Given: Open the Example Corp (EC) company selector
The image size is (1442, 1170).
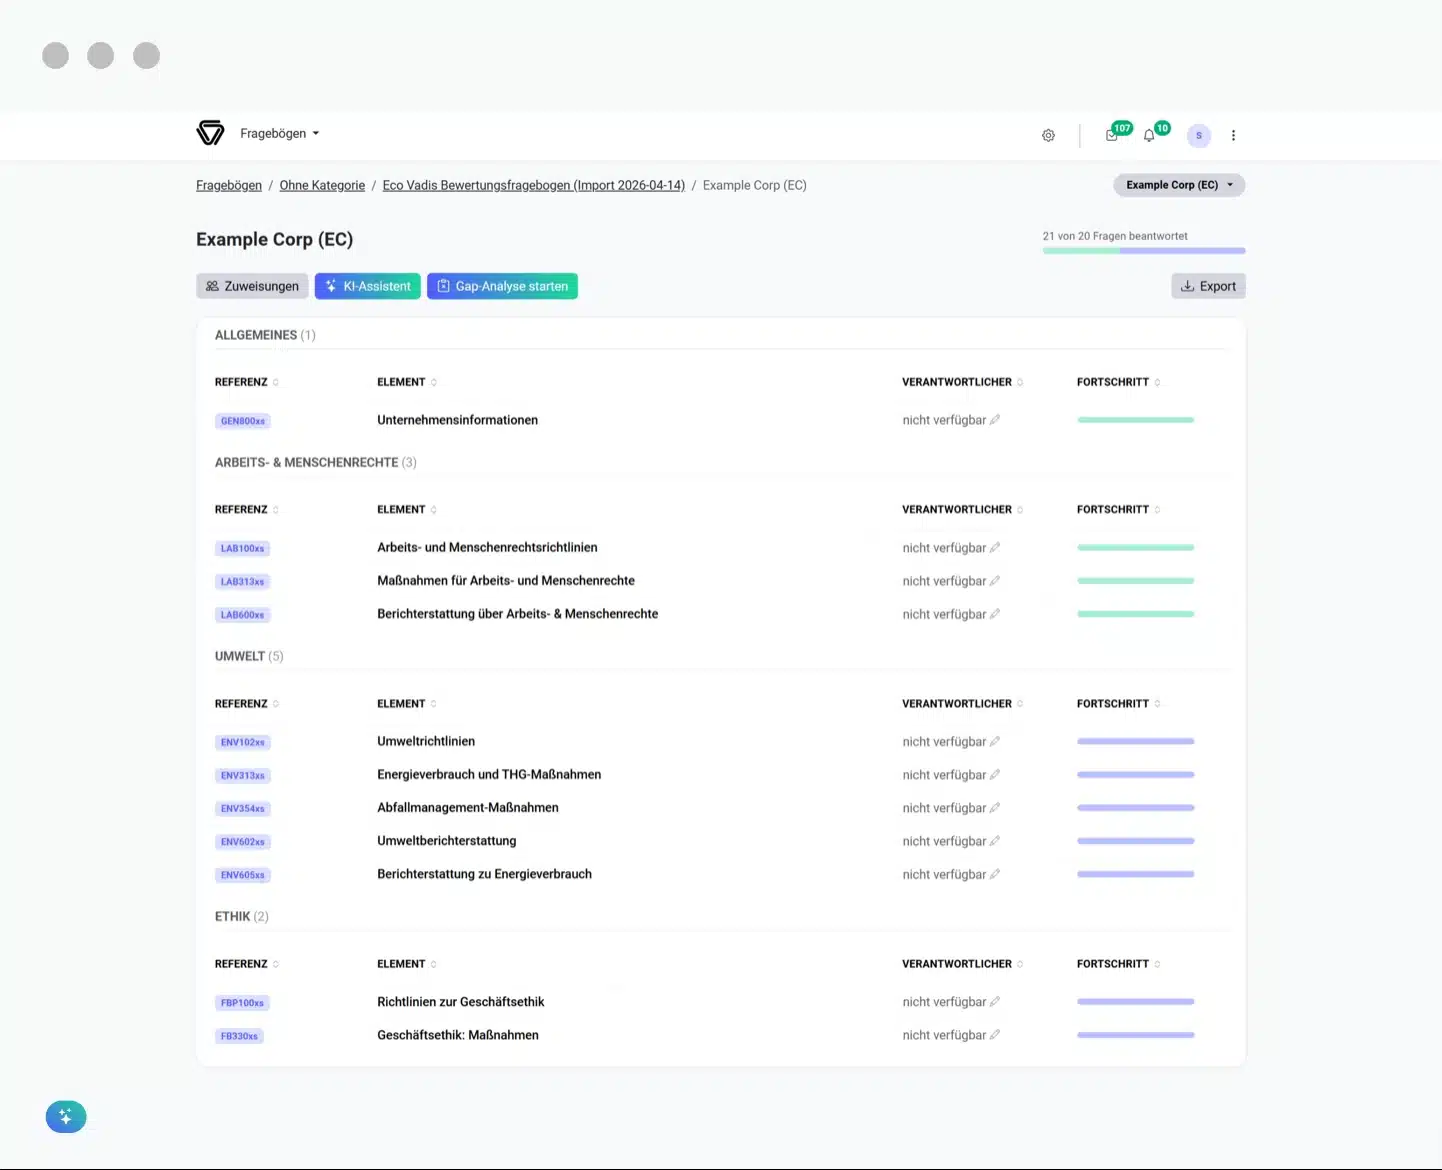Looking at the screenshot, I should 1179,185.
